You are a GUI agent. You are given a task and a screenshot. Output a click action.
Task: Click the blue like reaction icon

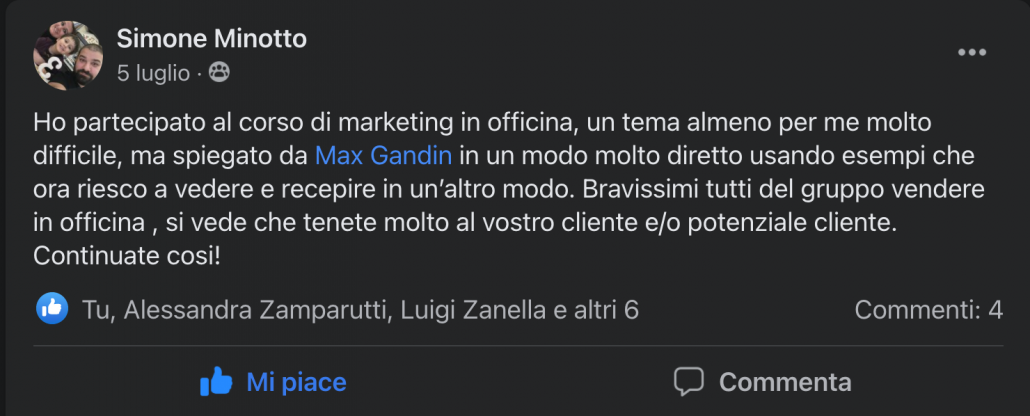pyautogui.click(x=52, y=309)
